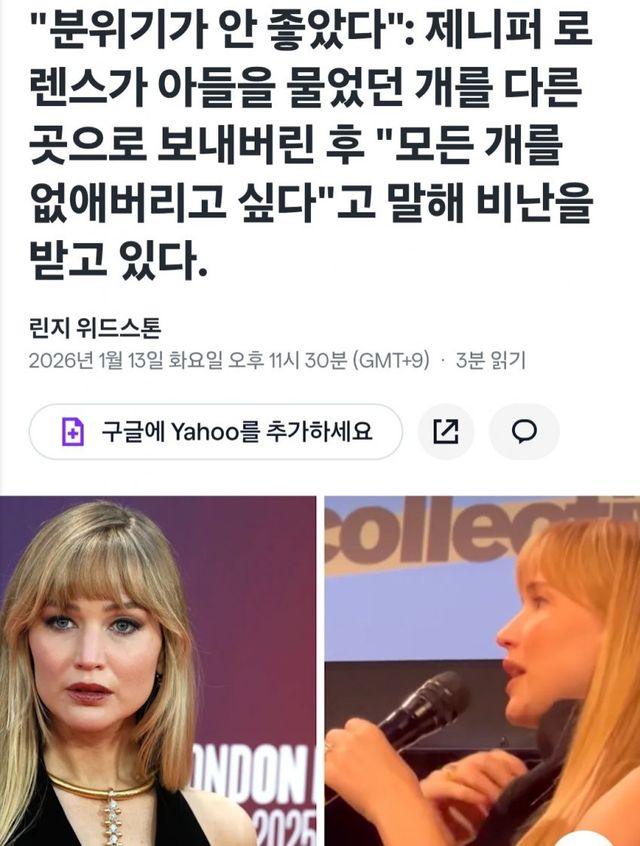Click the purple document-plus icon

pos(73,432)
